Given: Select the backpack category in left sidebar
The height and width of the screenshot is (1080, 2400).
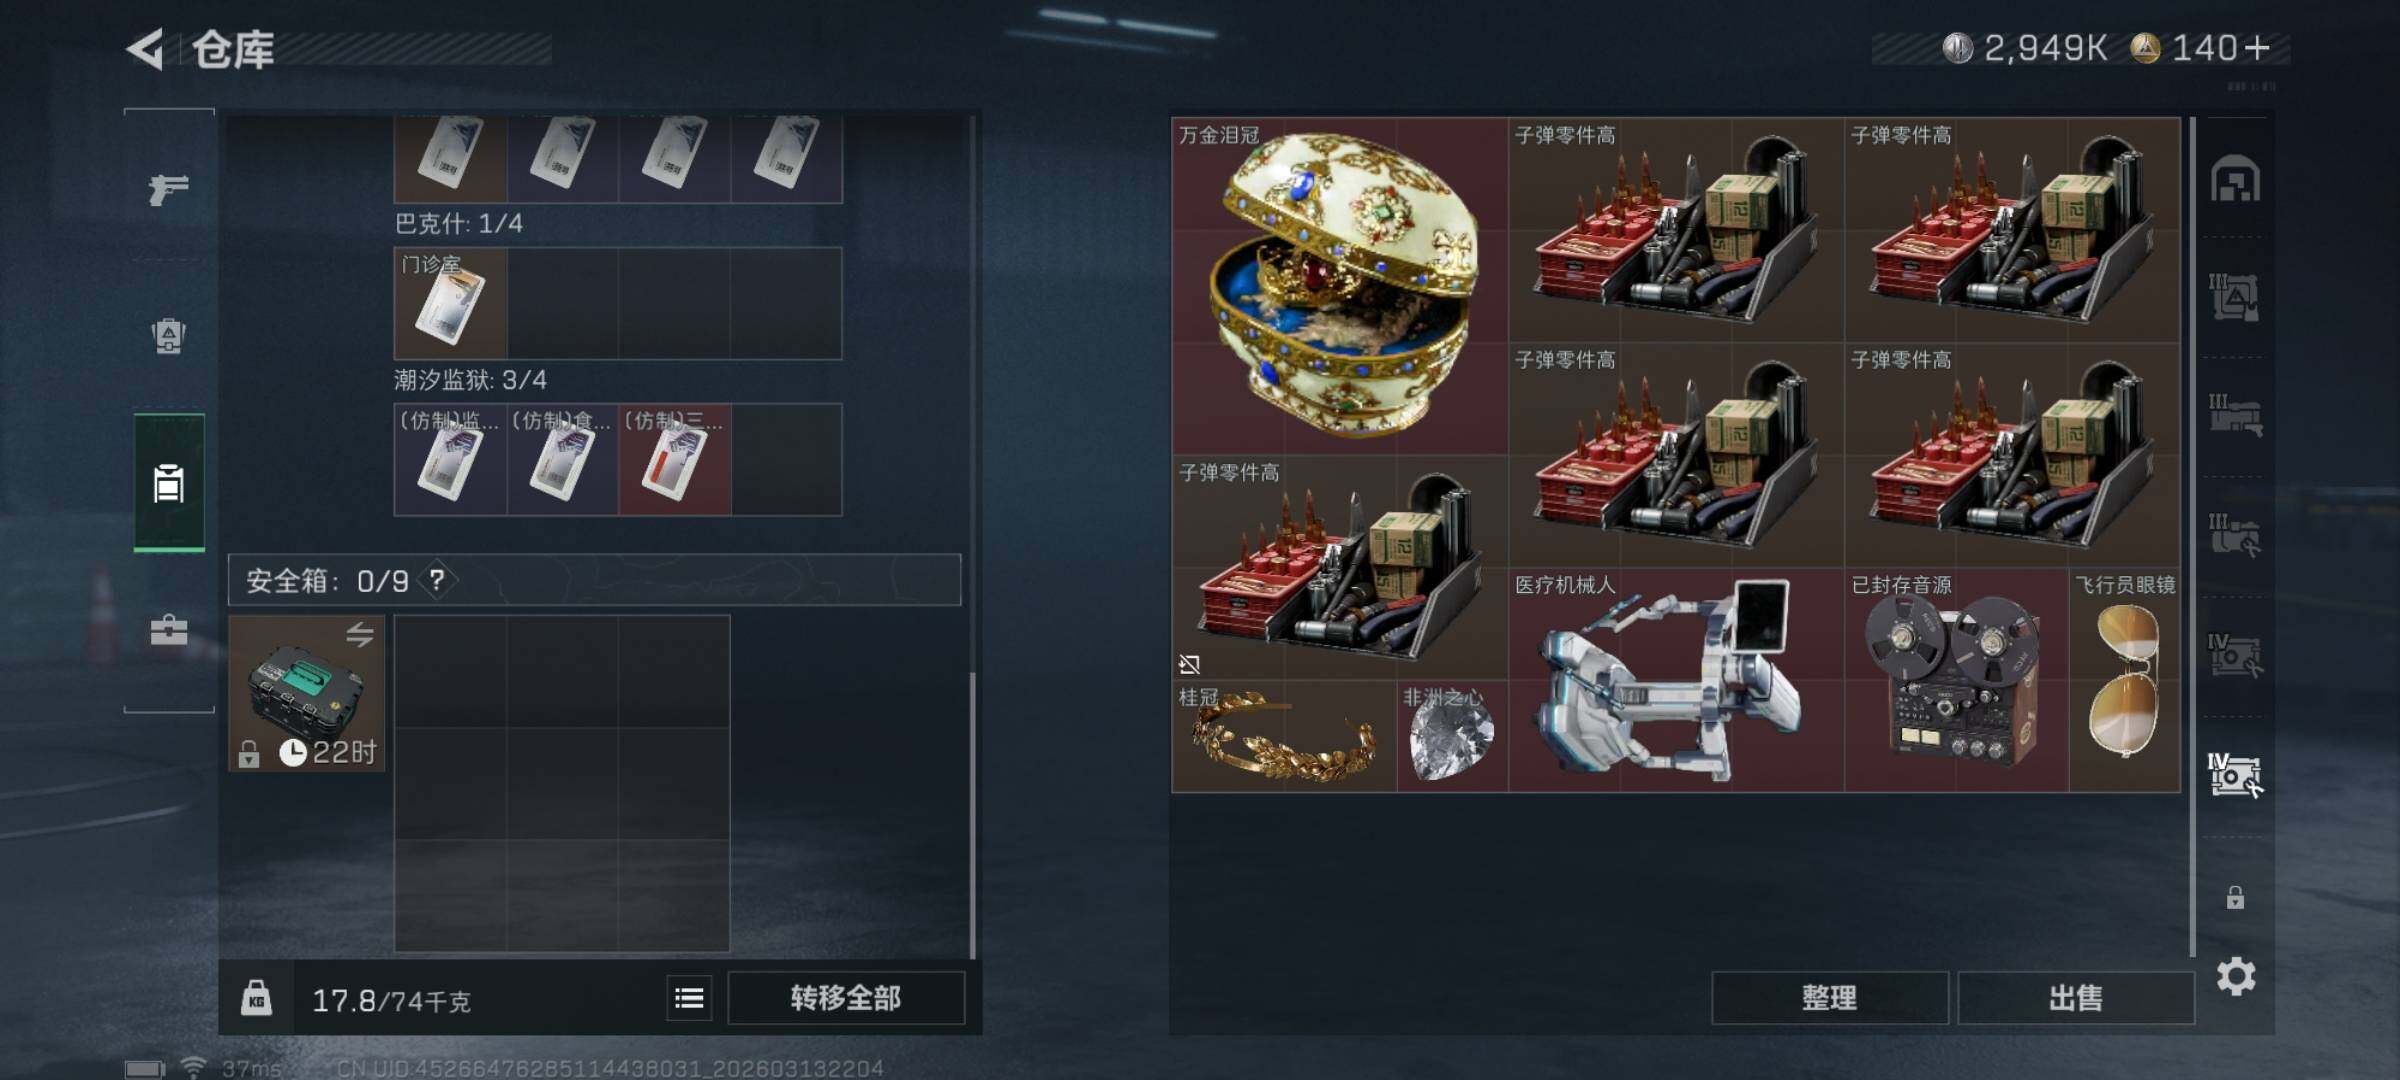Looking at the screenshot, I should point(168,336).
